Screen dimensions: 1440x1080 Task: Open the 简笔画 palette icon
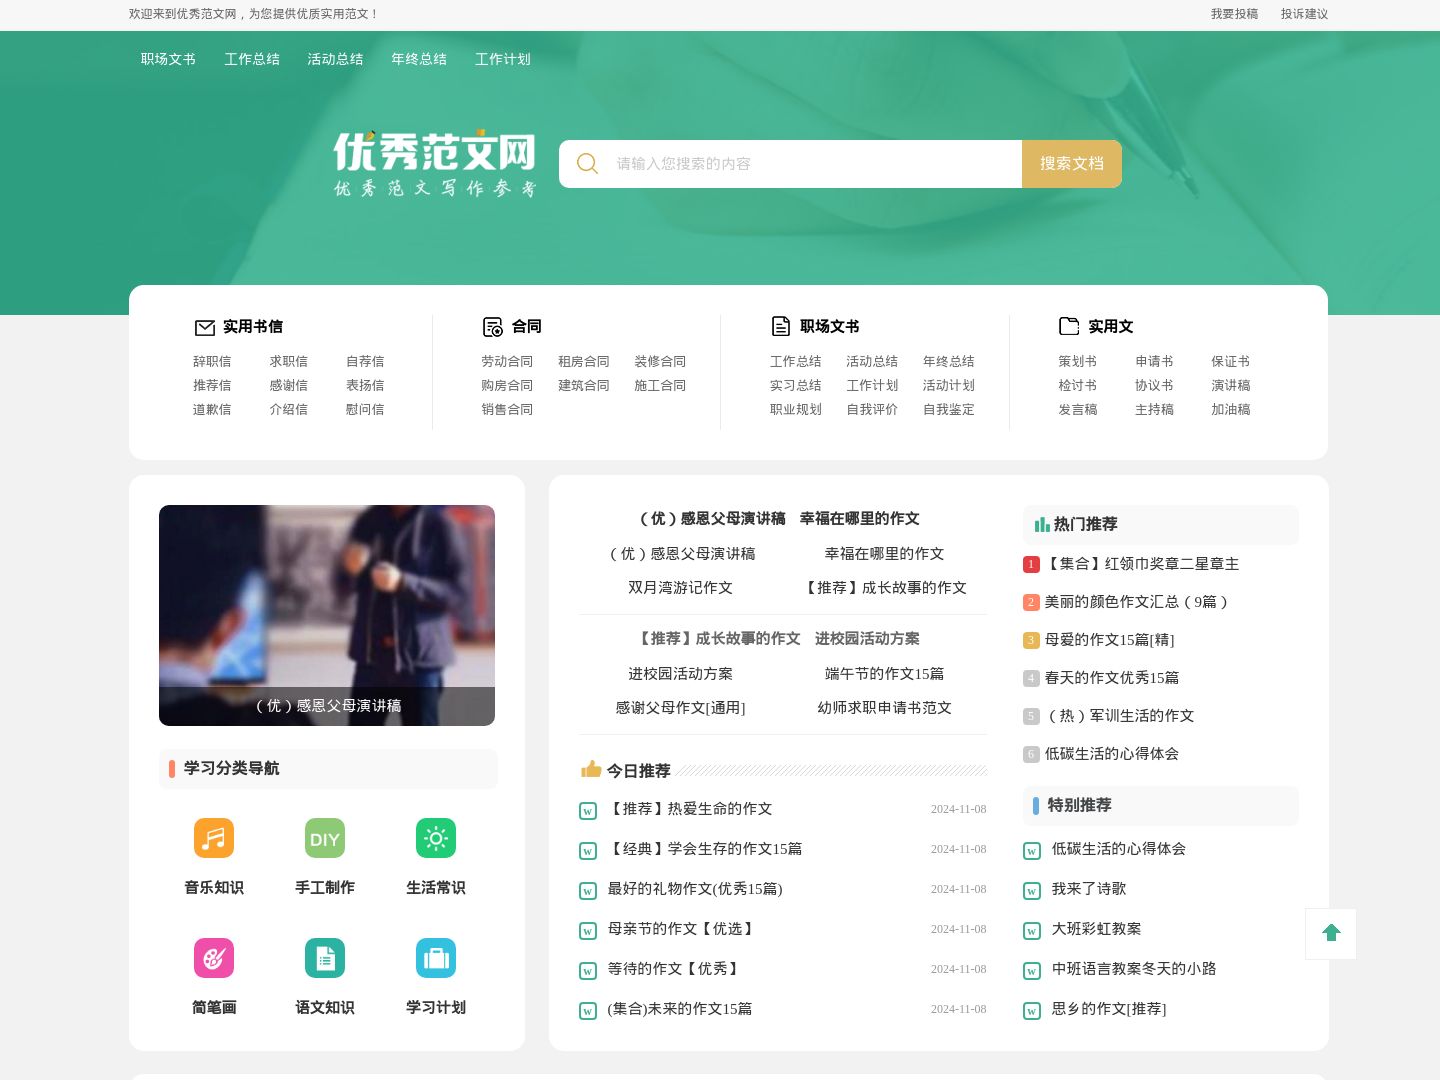click(214, 958)
